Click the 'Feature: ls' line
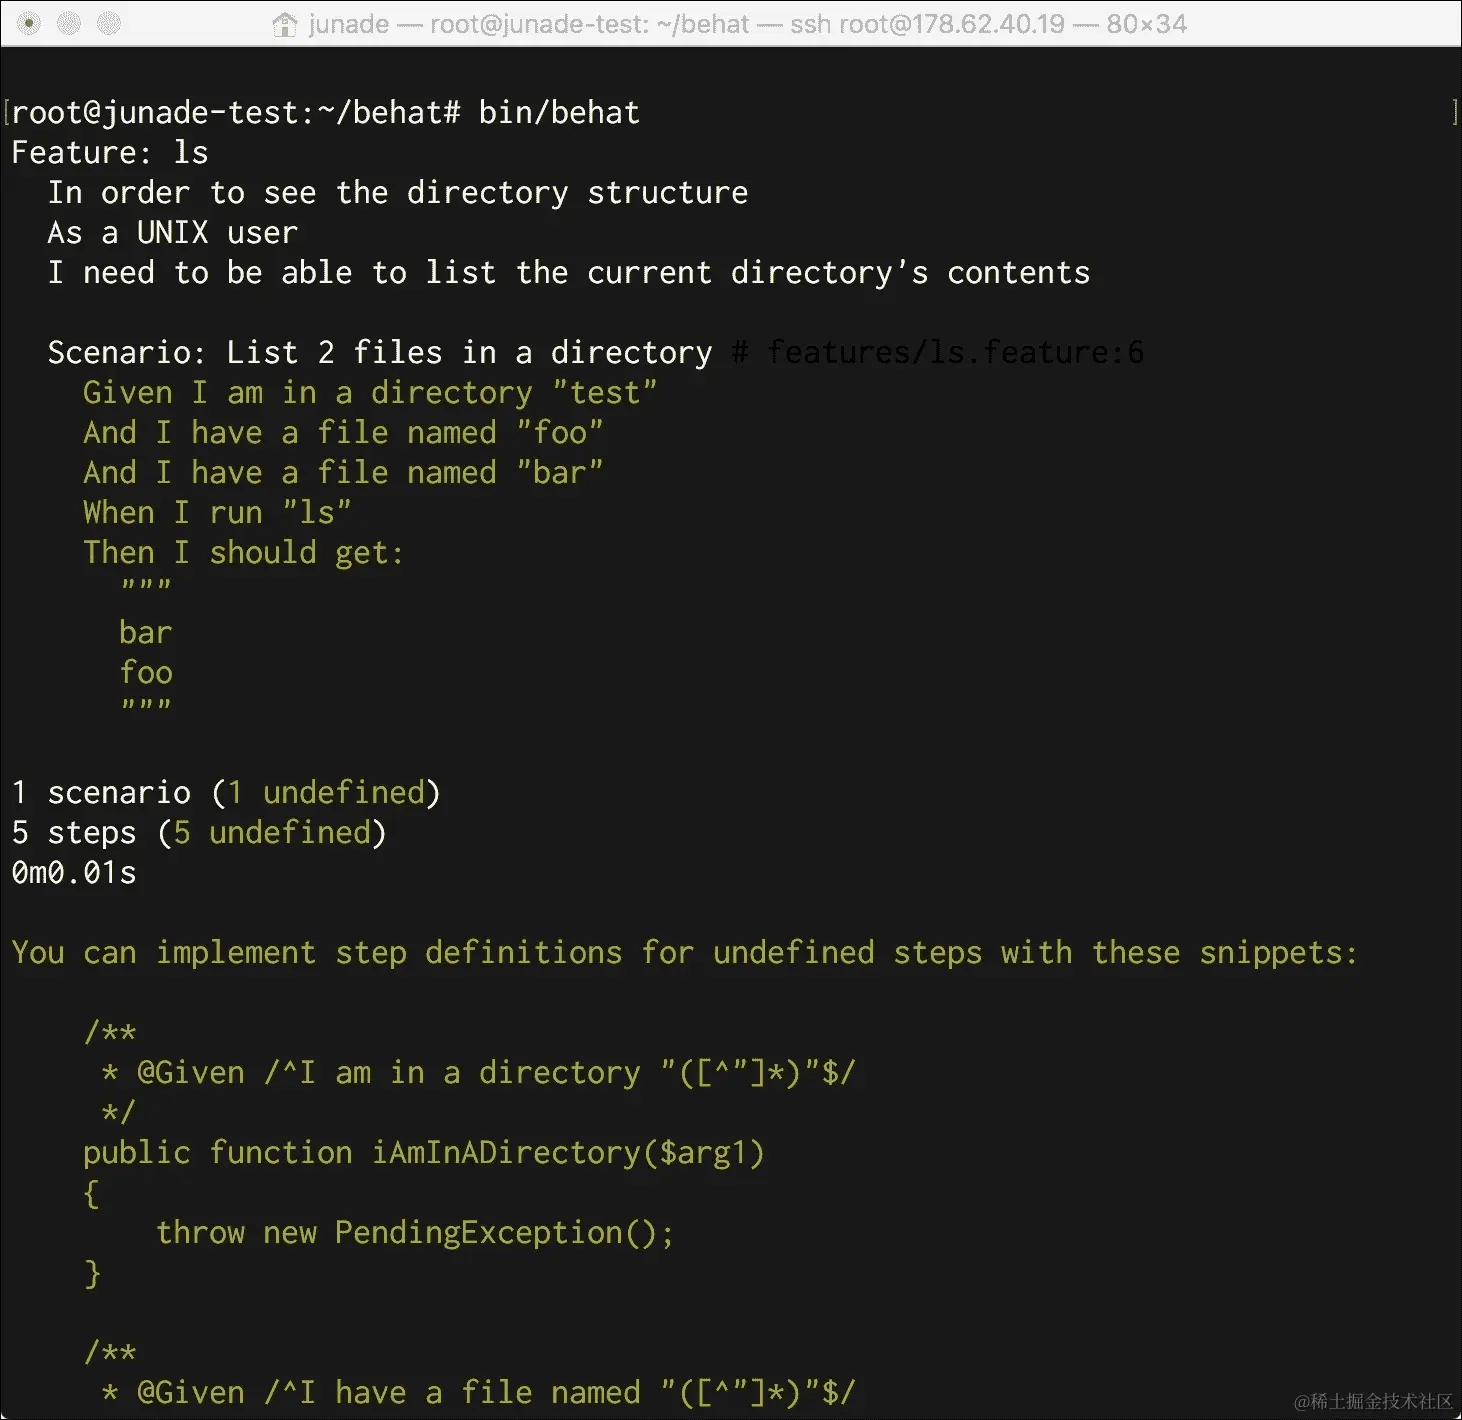This screenshot has height=1420, width=1462. pyautogui.click(x=110, y=152)
